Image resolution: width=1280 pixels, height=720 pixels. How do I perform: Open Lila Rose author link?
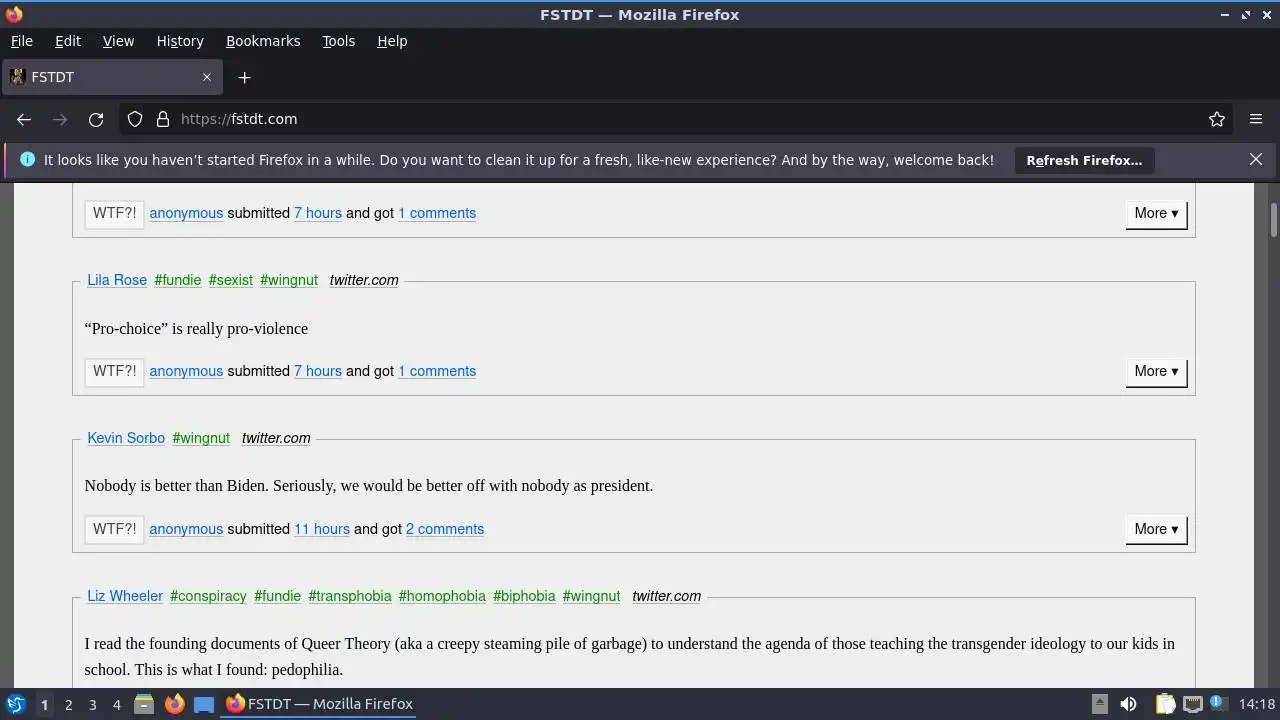click(117, 280)
